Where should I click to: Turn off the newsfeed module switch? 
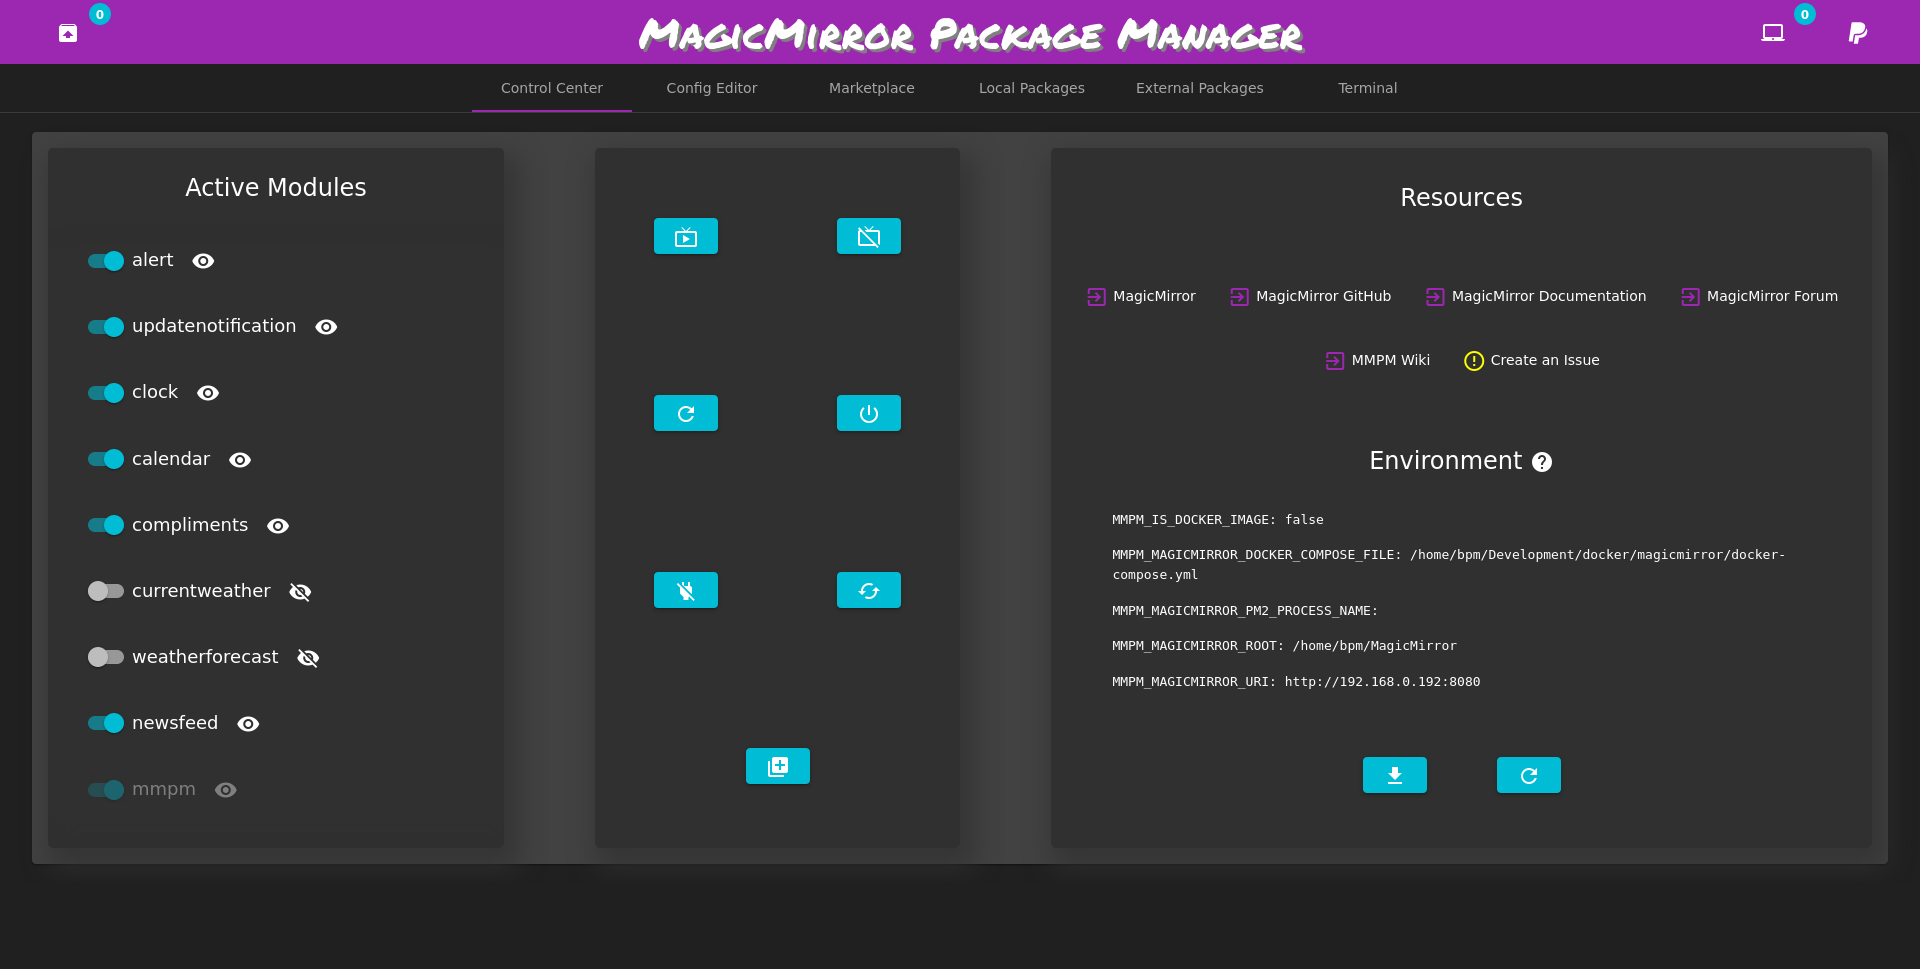coord(106,723)
